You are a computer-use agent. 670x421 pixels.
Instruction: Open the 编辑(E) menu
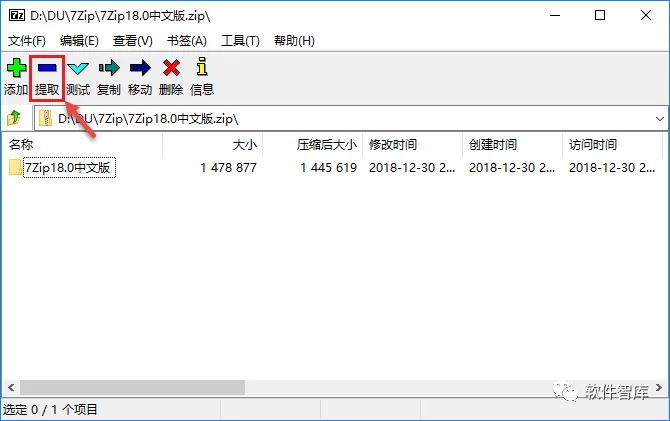click(79, 41)
